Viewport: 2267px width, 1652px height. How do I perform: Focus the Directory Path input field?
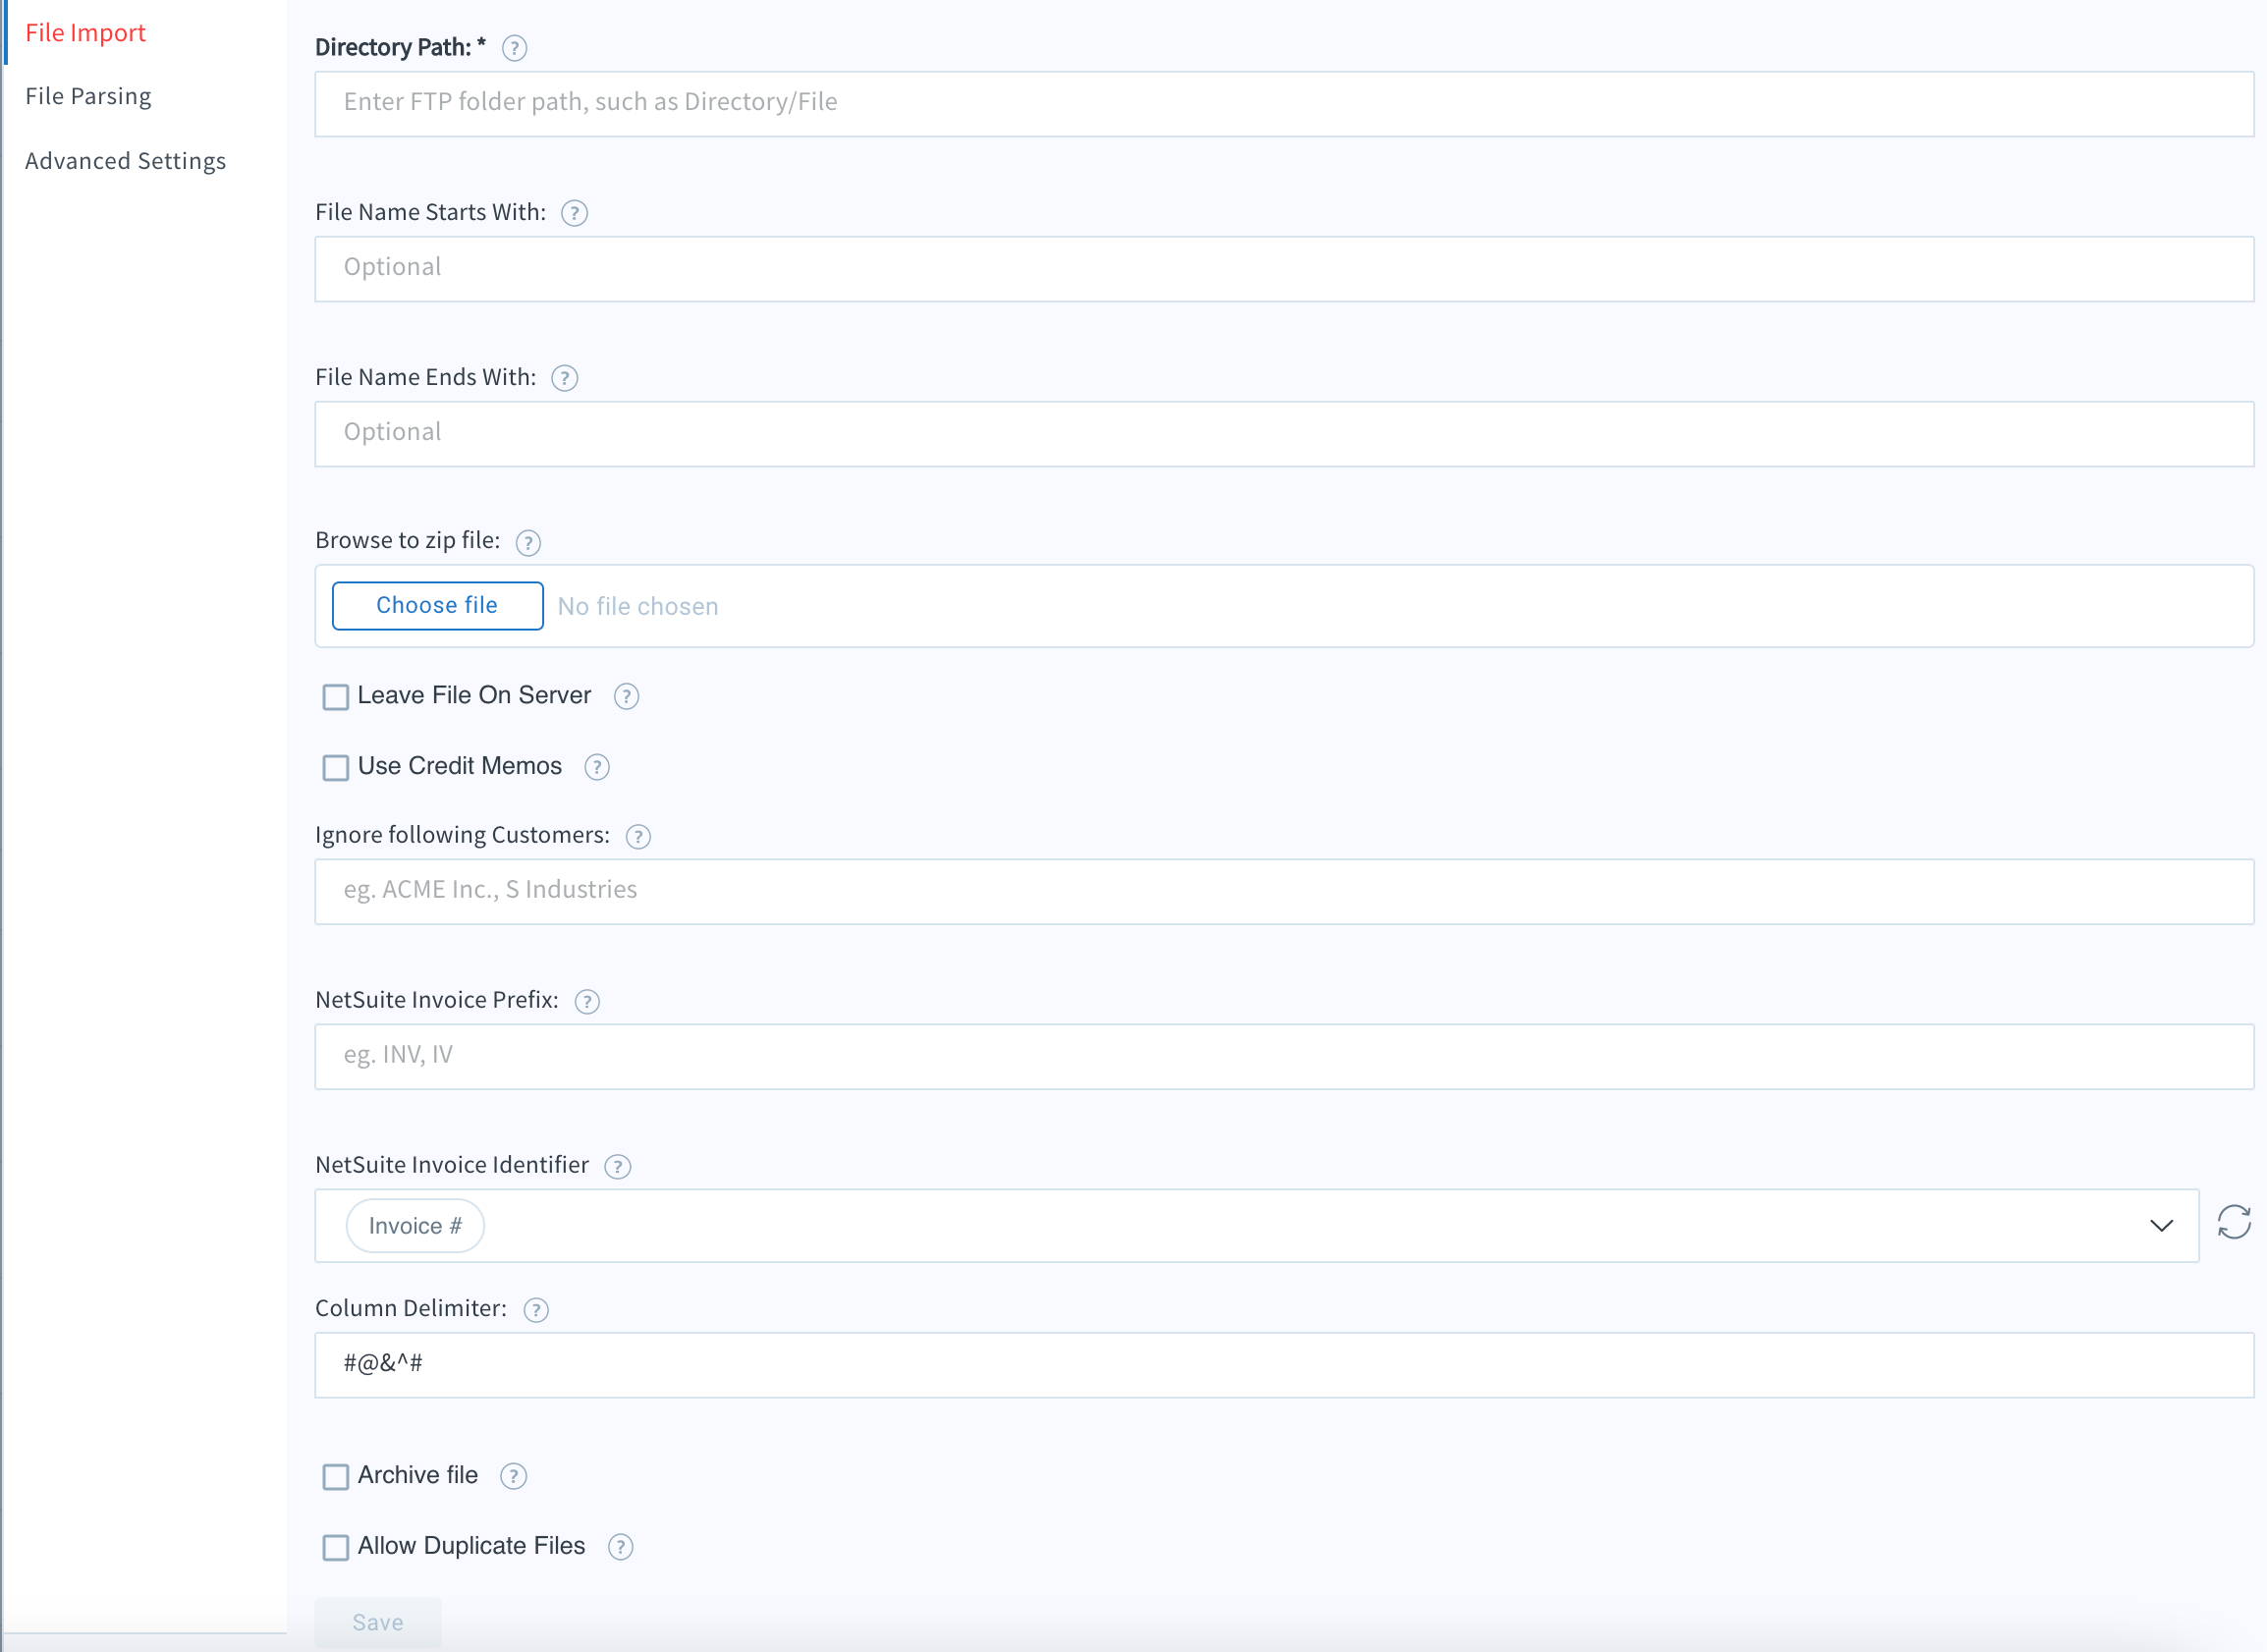(1284, 104)
